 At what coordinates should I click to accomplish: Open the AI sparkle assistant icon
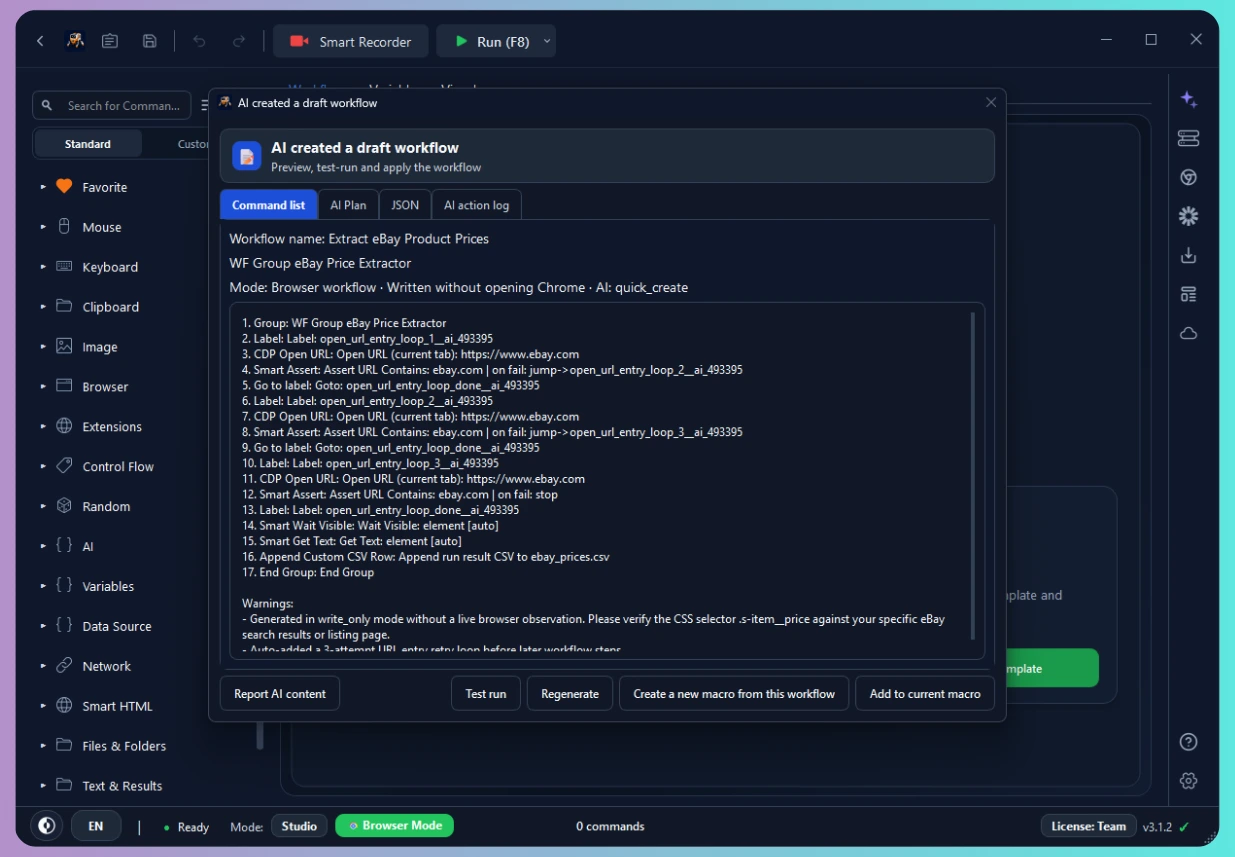[x=1188, y=99]
